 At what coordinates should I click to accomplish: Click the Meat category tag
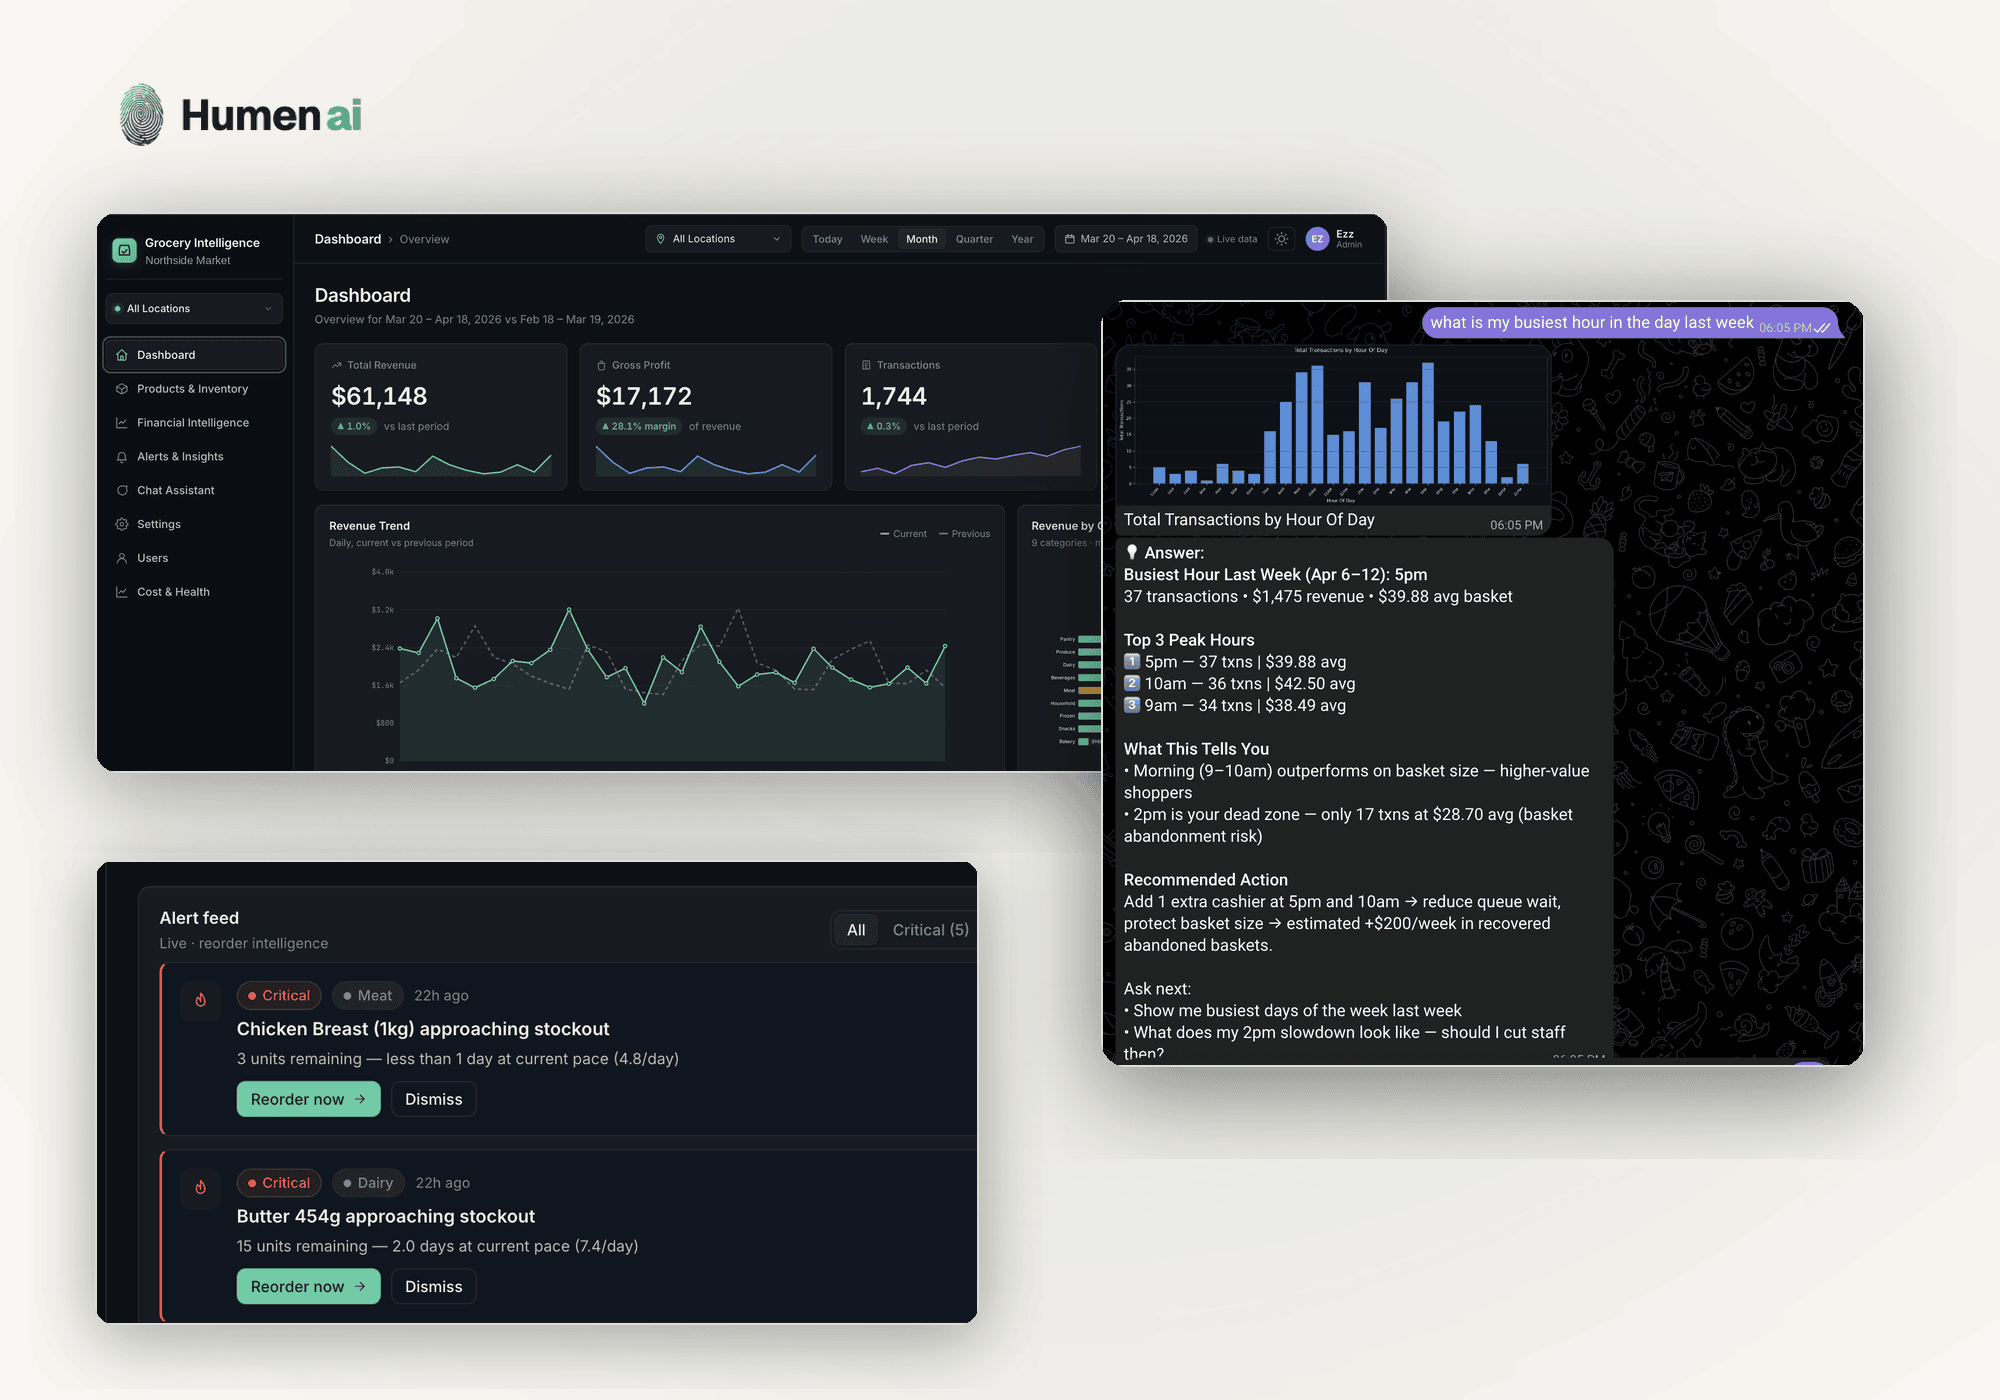pos(367,995)
